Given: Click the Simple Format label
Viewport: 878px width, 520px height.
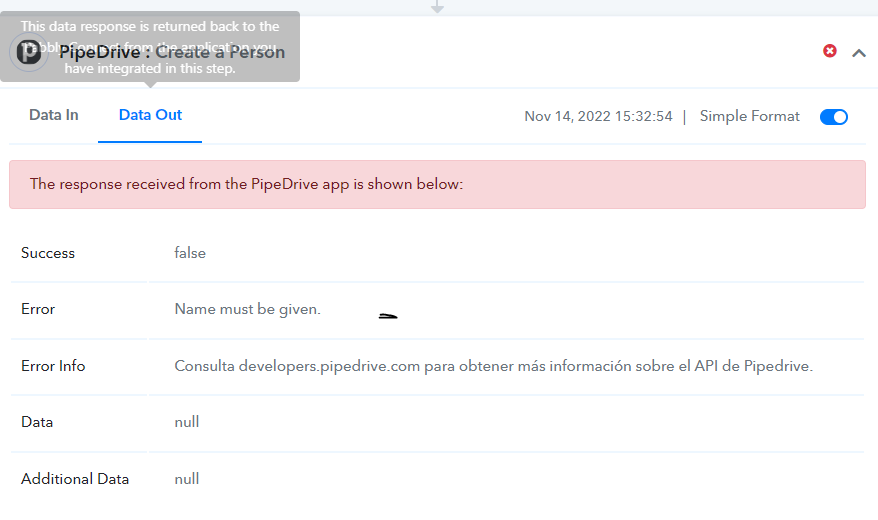Looking at the screenshot, I should [x=750, y=116].
